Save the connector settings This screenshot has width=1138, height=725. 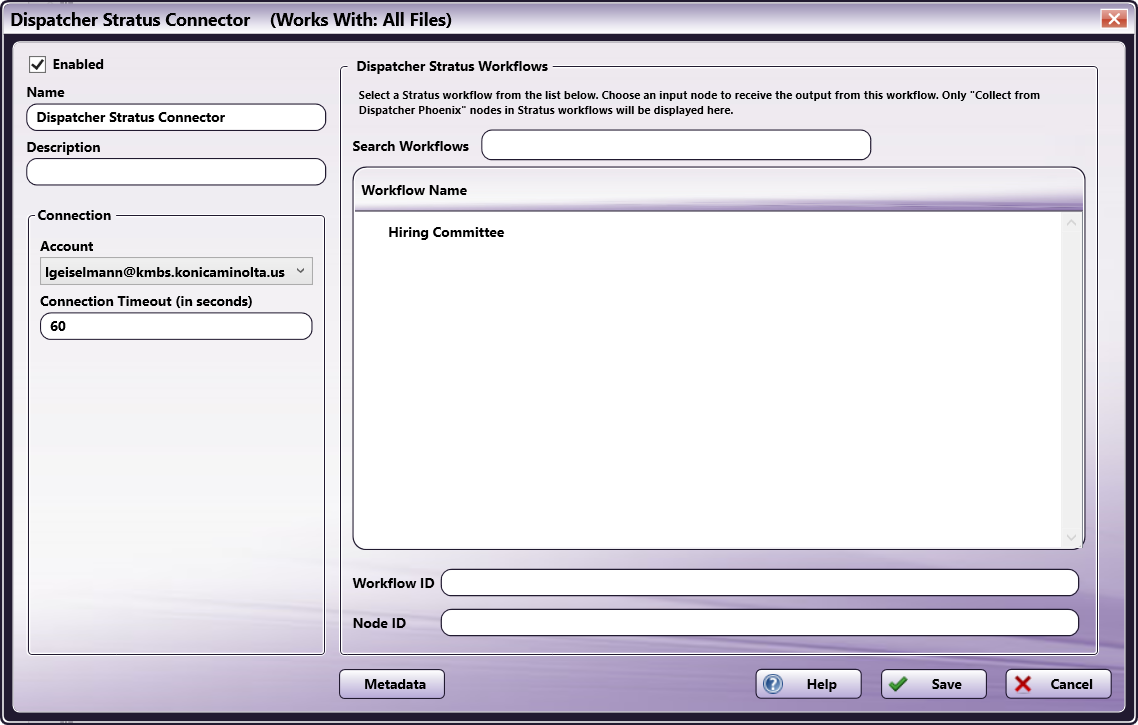point(933,684)
